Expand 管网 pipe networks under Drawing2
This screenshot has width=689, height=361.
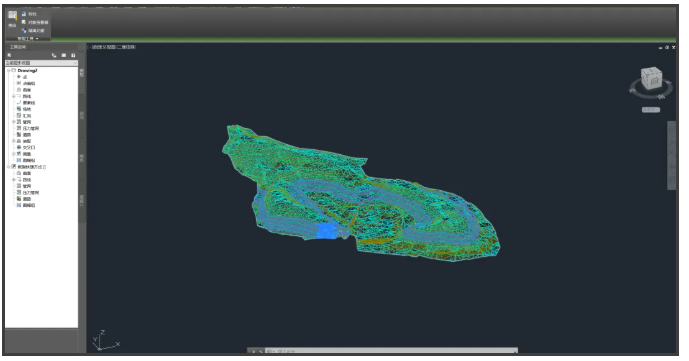14,122
